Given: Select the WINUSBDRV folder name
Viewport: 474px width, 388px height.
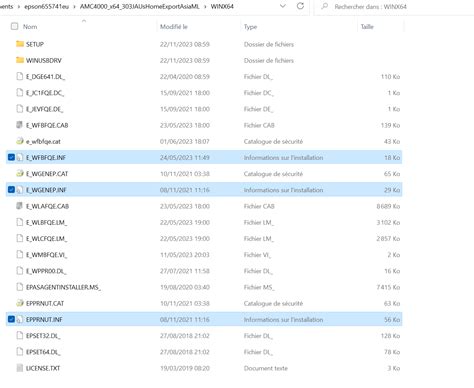Looking at the screenshot, I should [44, 60].
